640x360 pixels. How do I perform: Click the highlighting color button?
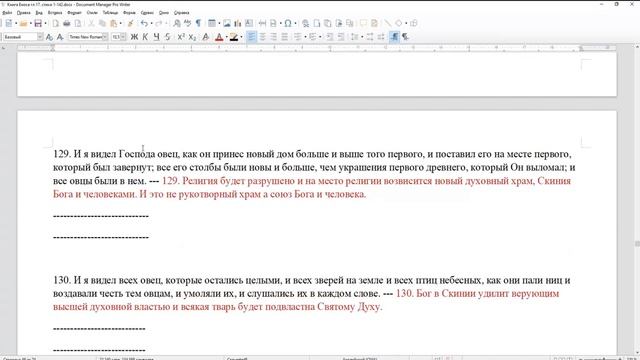click(x=234, y=37)
